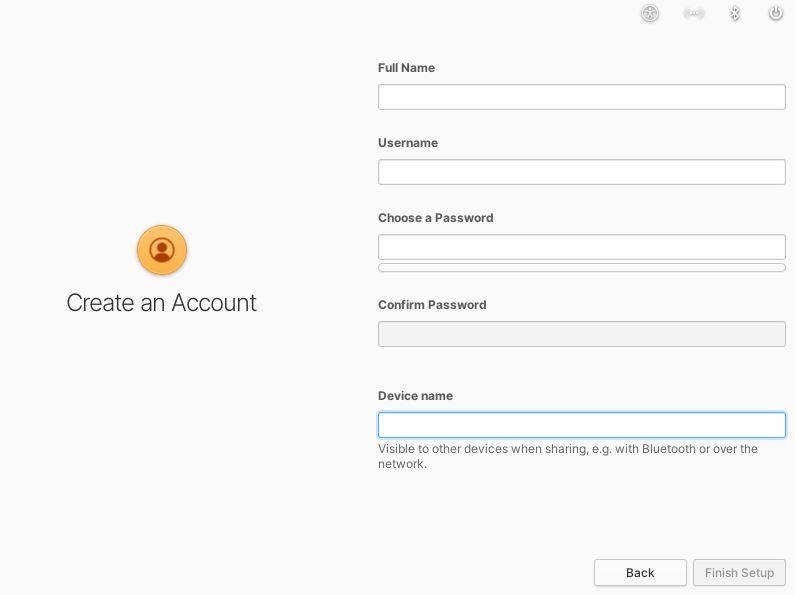
Task: Open the Bluetooth indicator icon
Action: (735, 13)
